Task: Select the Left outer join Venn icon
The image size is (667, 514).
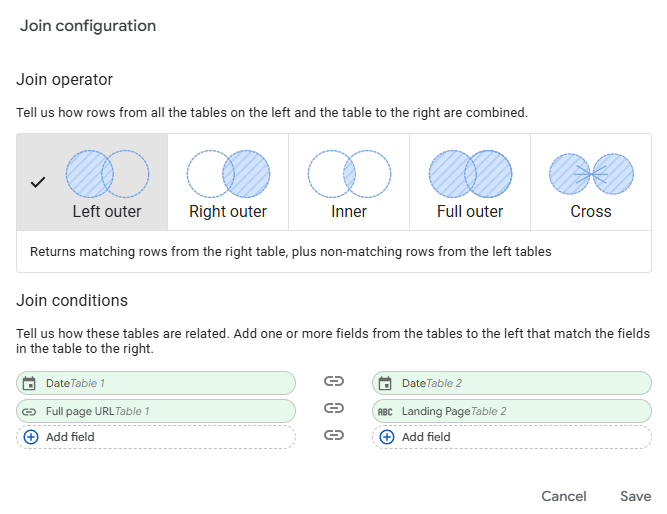Action: [107, 174]
